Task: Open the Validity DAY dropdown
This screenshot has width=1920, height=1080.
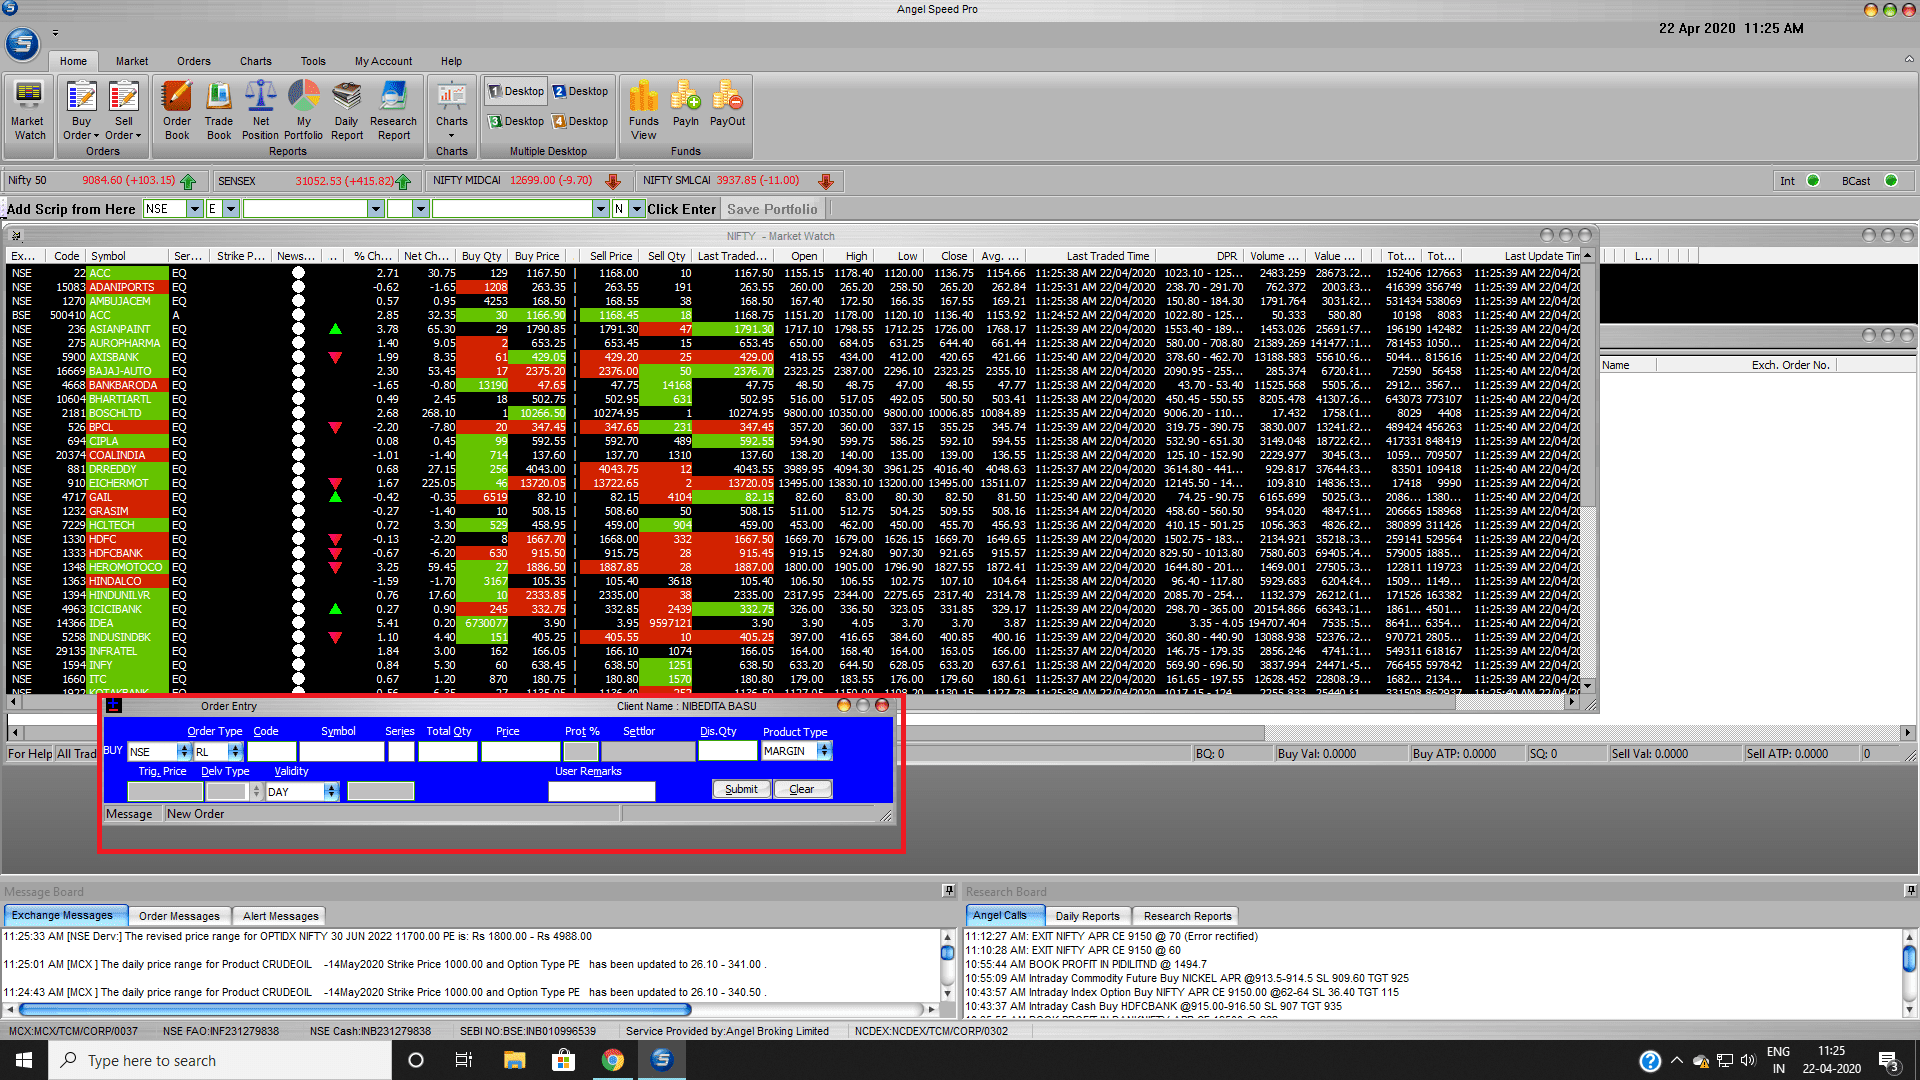Action: pyautogui.click(x=331, y=791)
